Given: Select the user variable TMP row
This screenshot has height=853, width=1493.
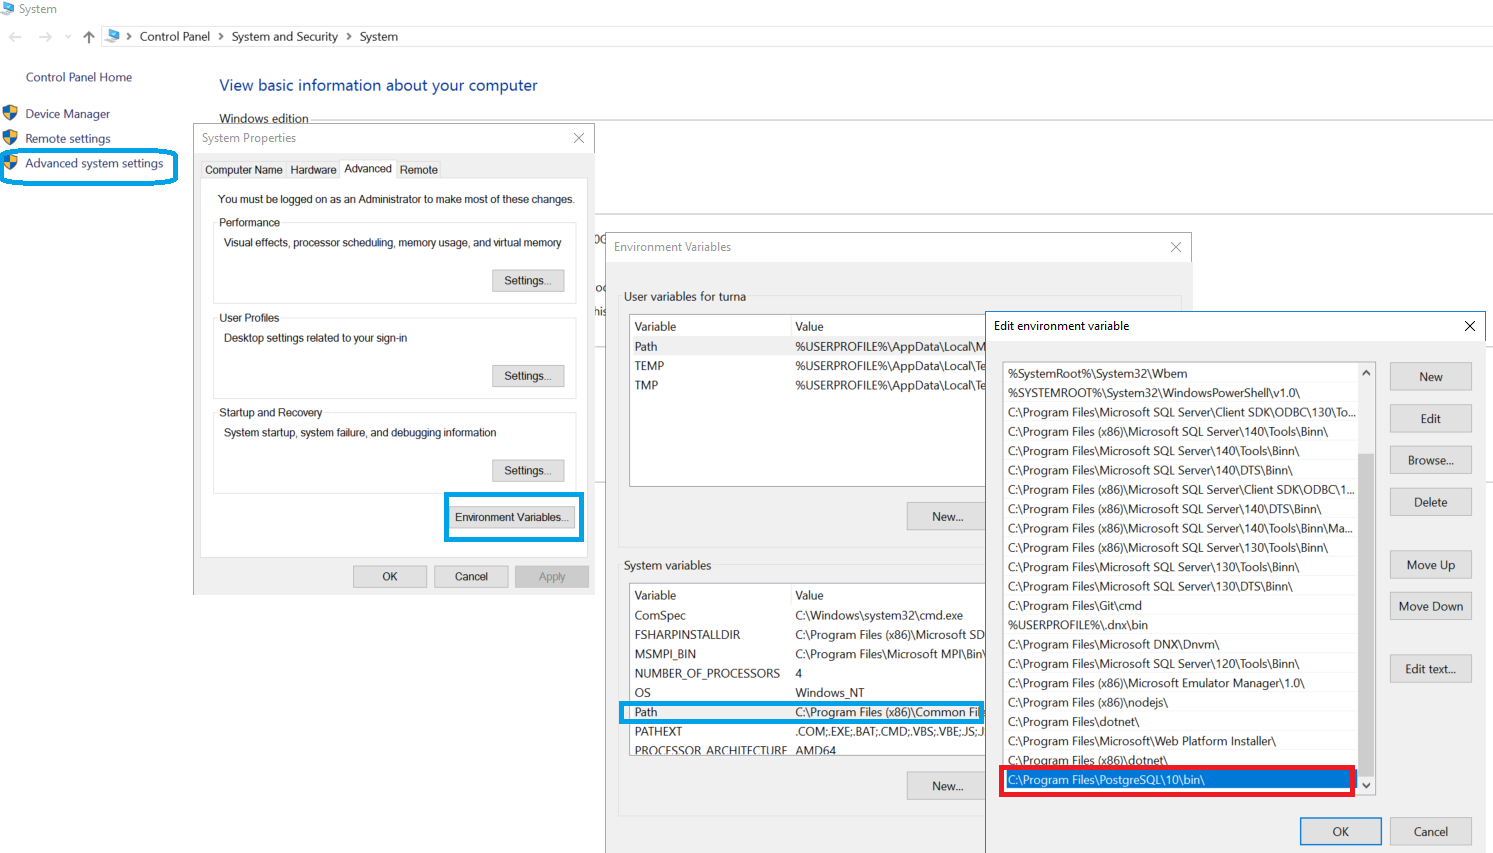Looking at the screenshot, I should 808,385.
